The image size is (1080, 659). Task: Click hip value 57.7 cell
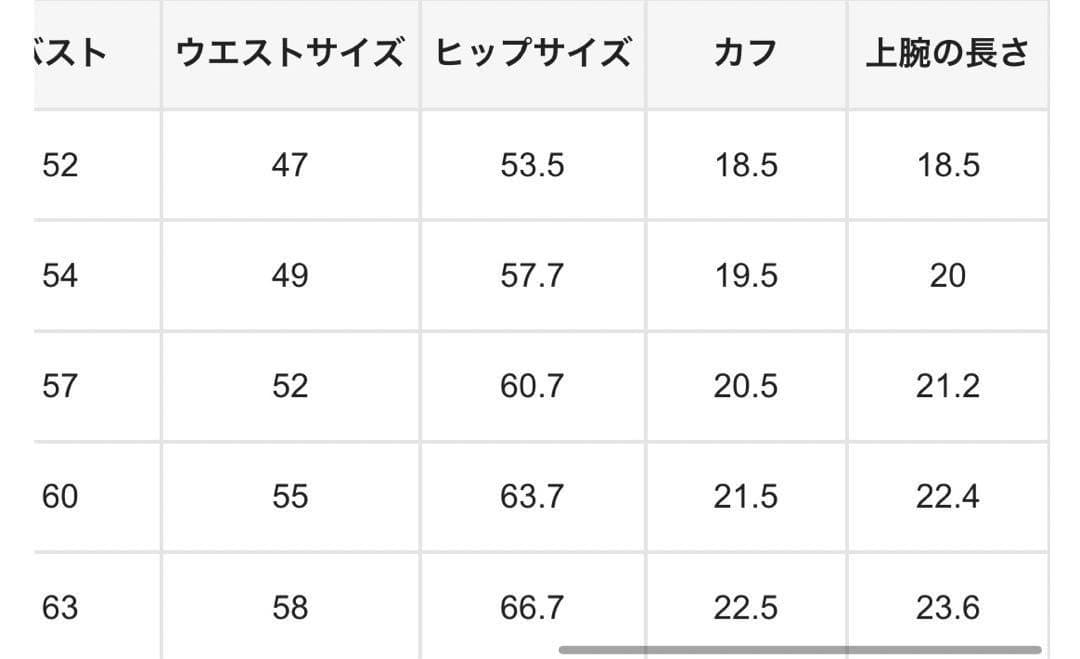pos(533,276)
